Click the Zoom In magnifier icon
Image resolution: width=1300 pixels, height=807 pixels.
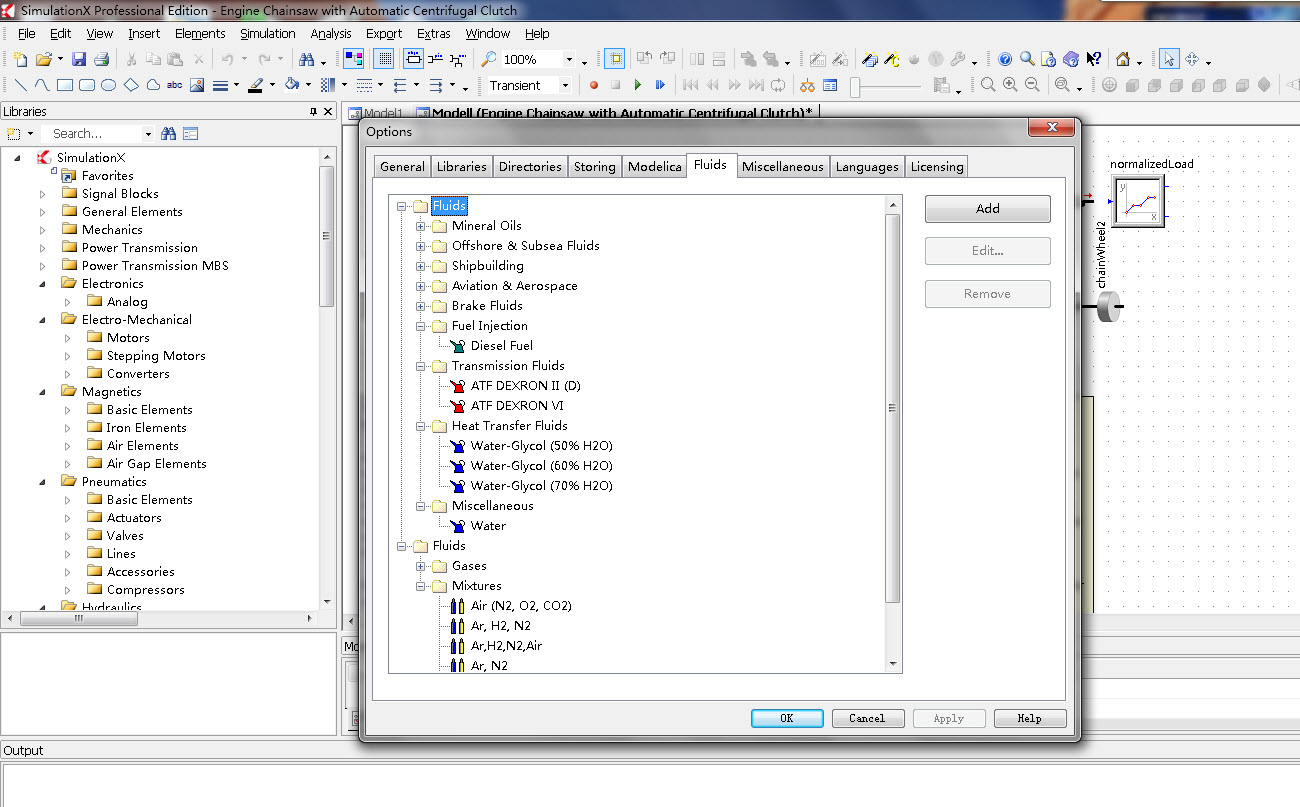coord(1010,85)
